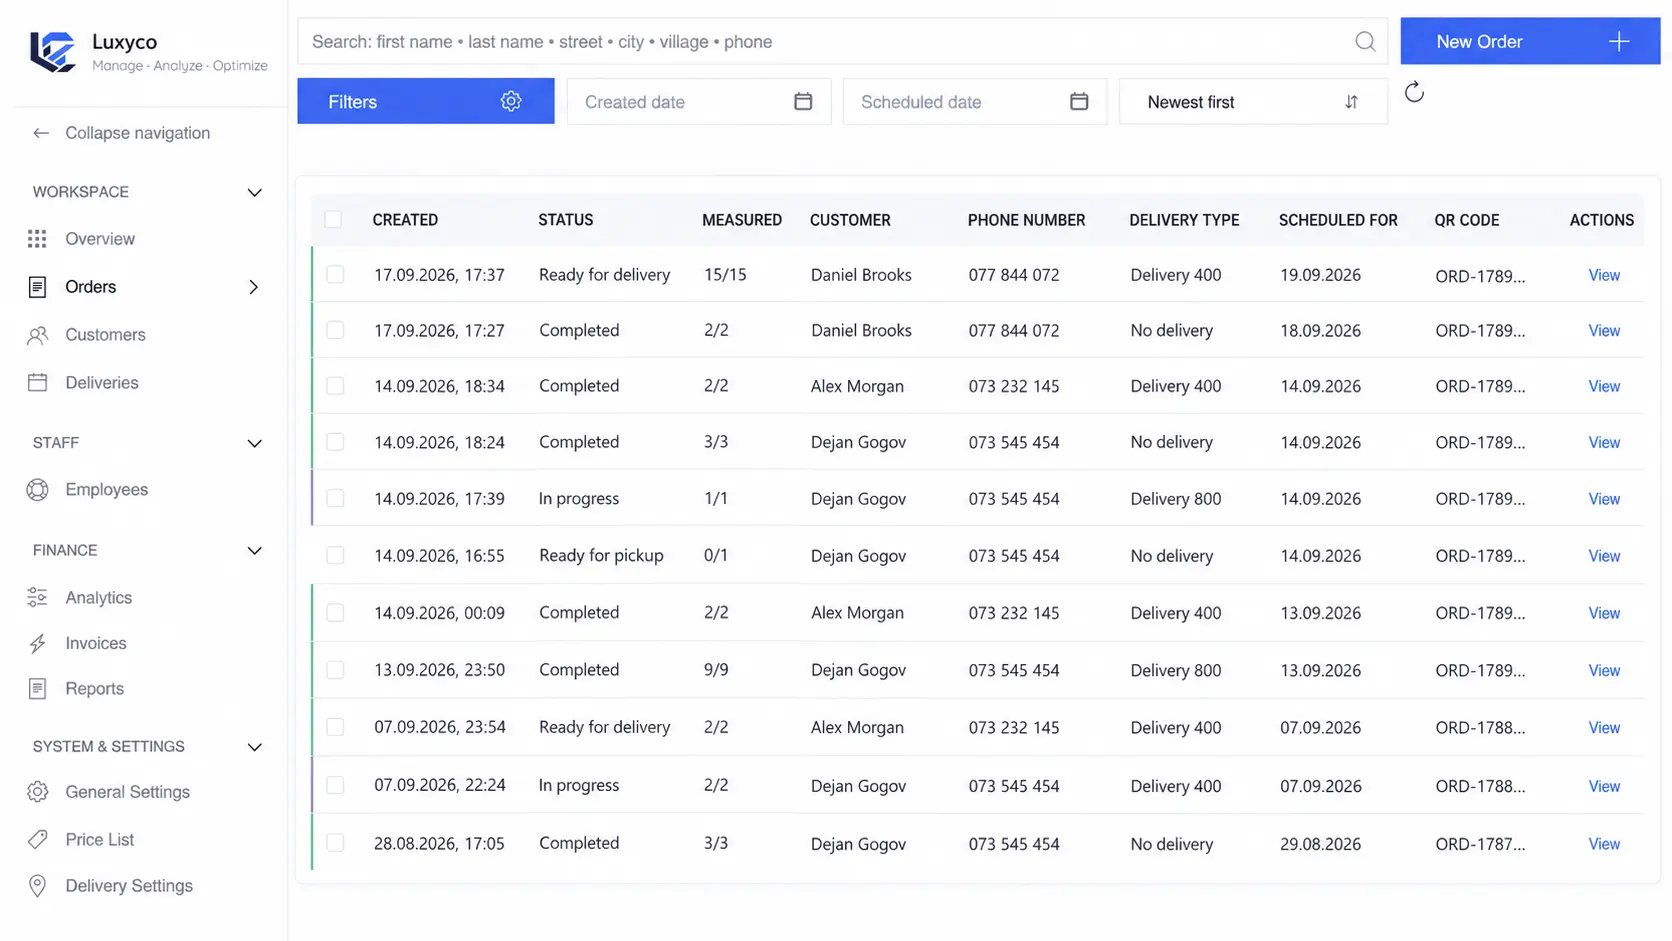Collapse the STAFF section chevron
The image size is (1672, 941).
coord(255,443)
